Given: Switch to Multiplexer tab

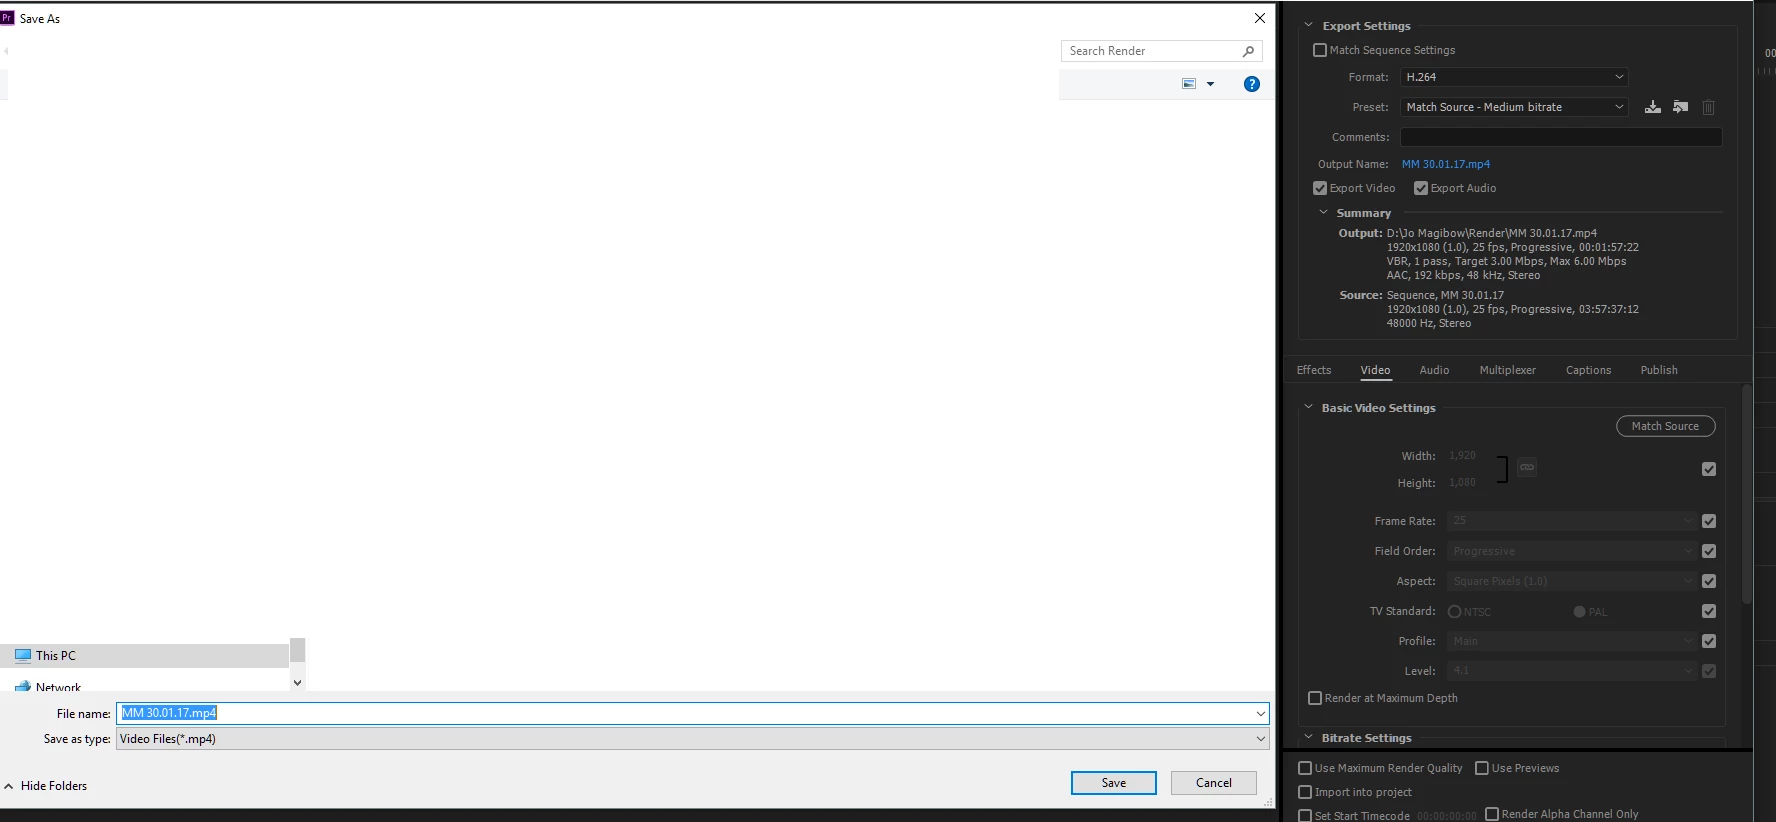Looking at the screenshot, I should 1507,370.
